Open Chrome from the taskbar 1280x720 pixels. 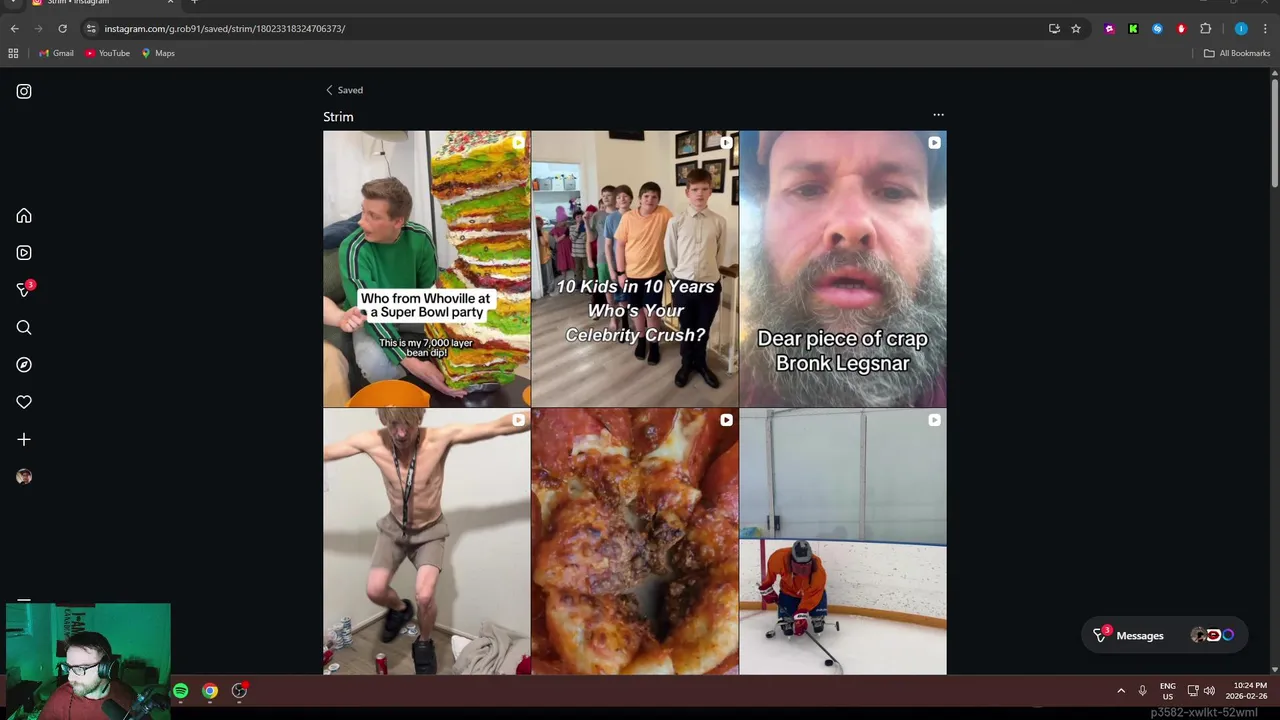click(x=210, y=691)
